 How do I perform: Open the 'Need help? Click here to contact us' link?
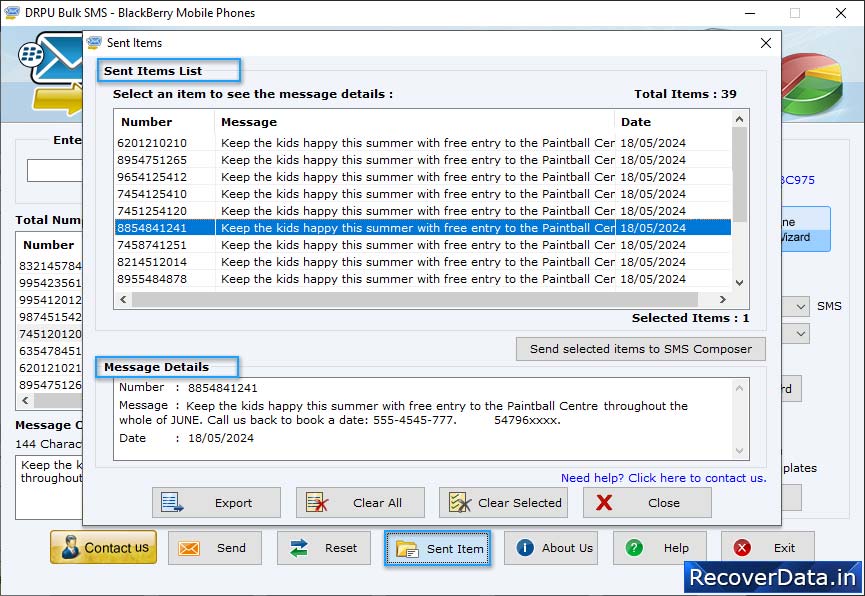point(663,478)
